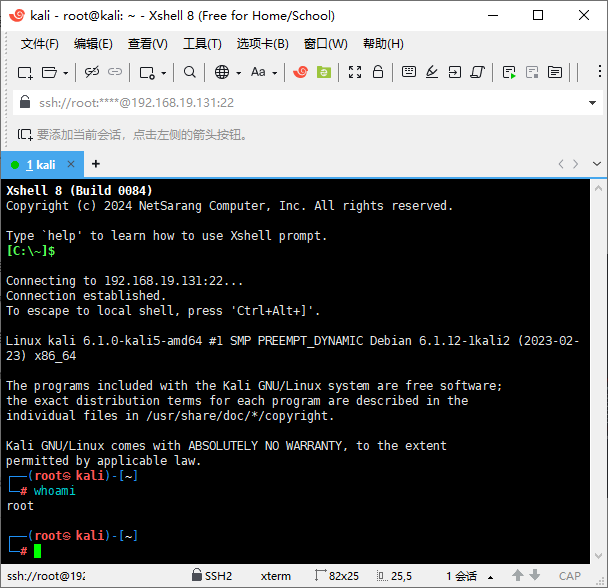Click the '1 会话' status entry
The image size is (608, 588).
click(x=461, y=576)
